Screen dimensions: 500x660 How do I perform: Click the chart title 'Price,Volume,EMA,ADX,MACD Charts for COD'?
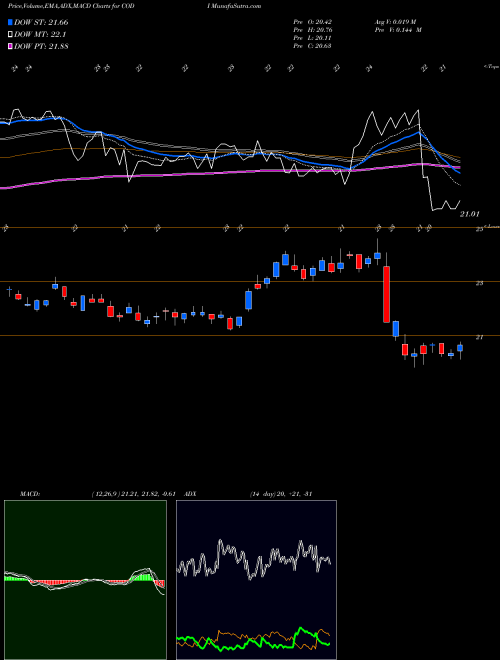(x=71, y=6)
